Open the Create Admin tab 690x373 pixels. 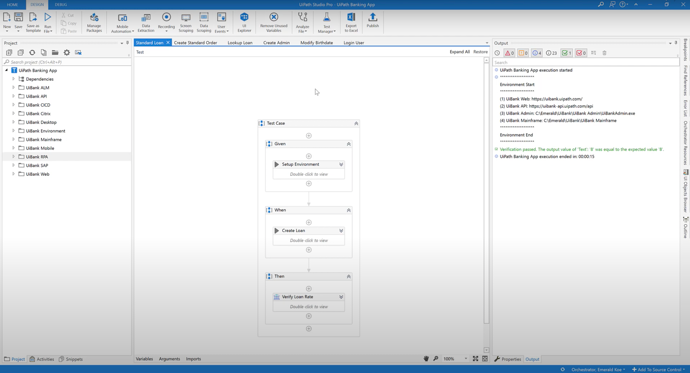pyautogui.click(x=276, y=43)
